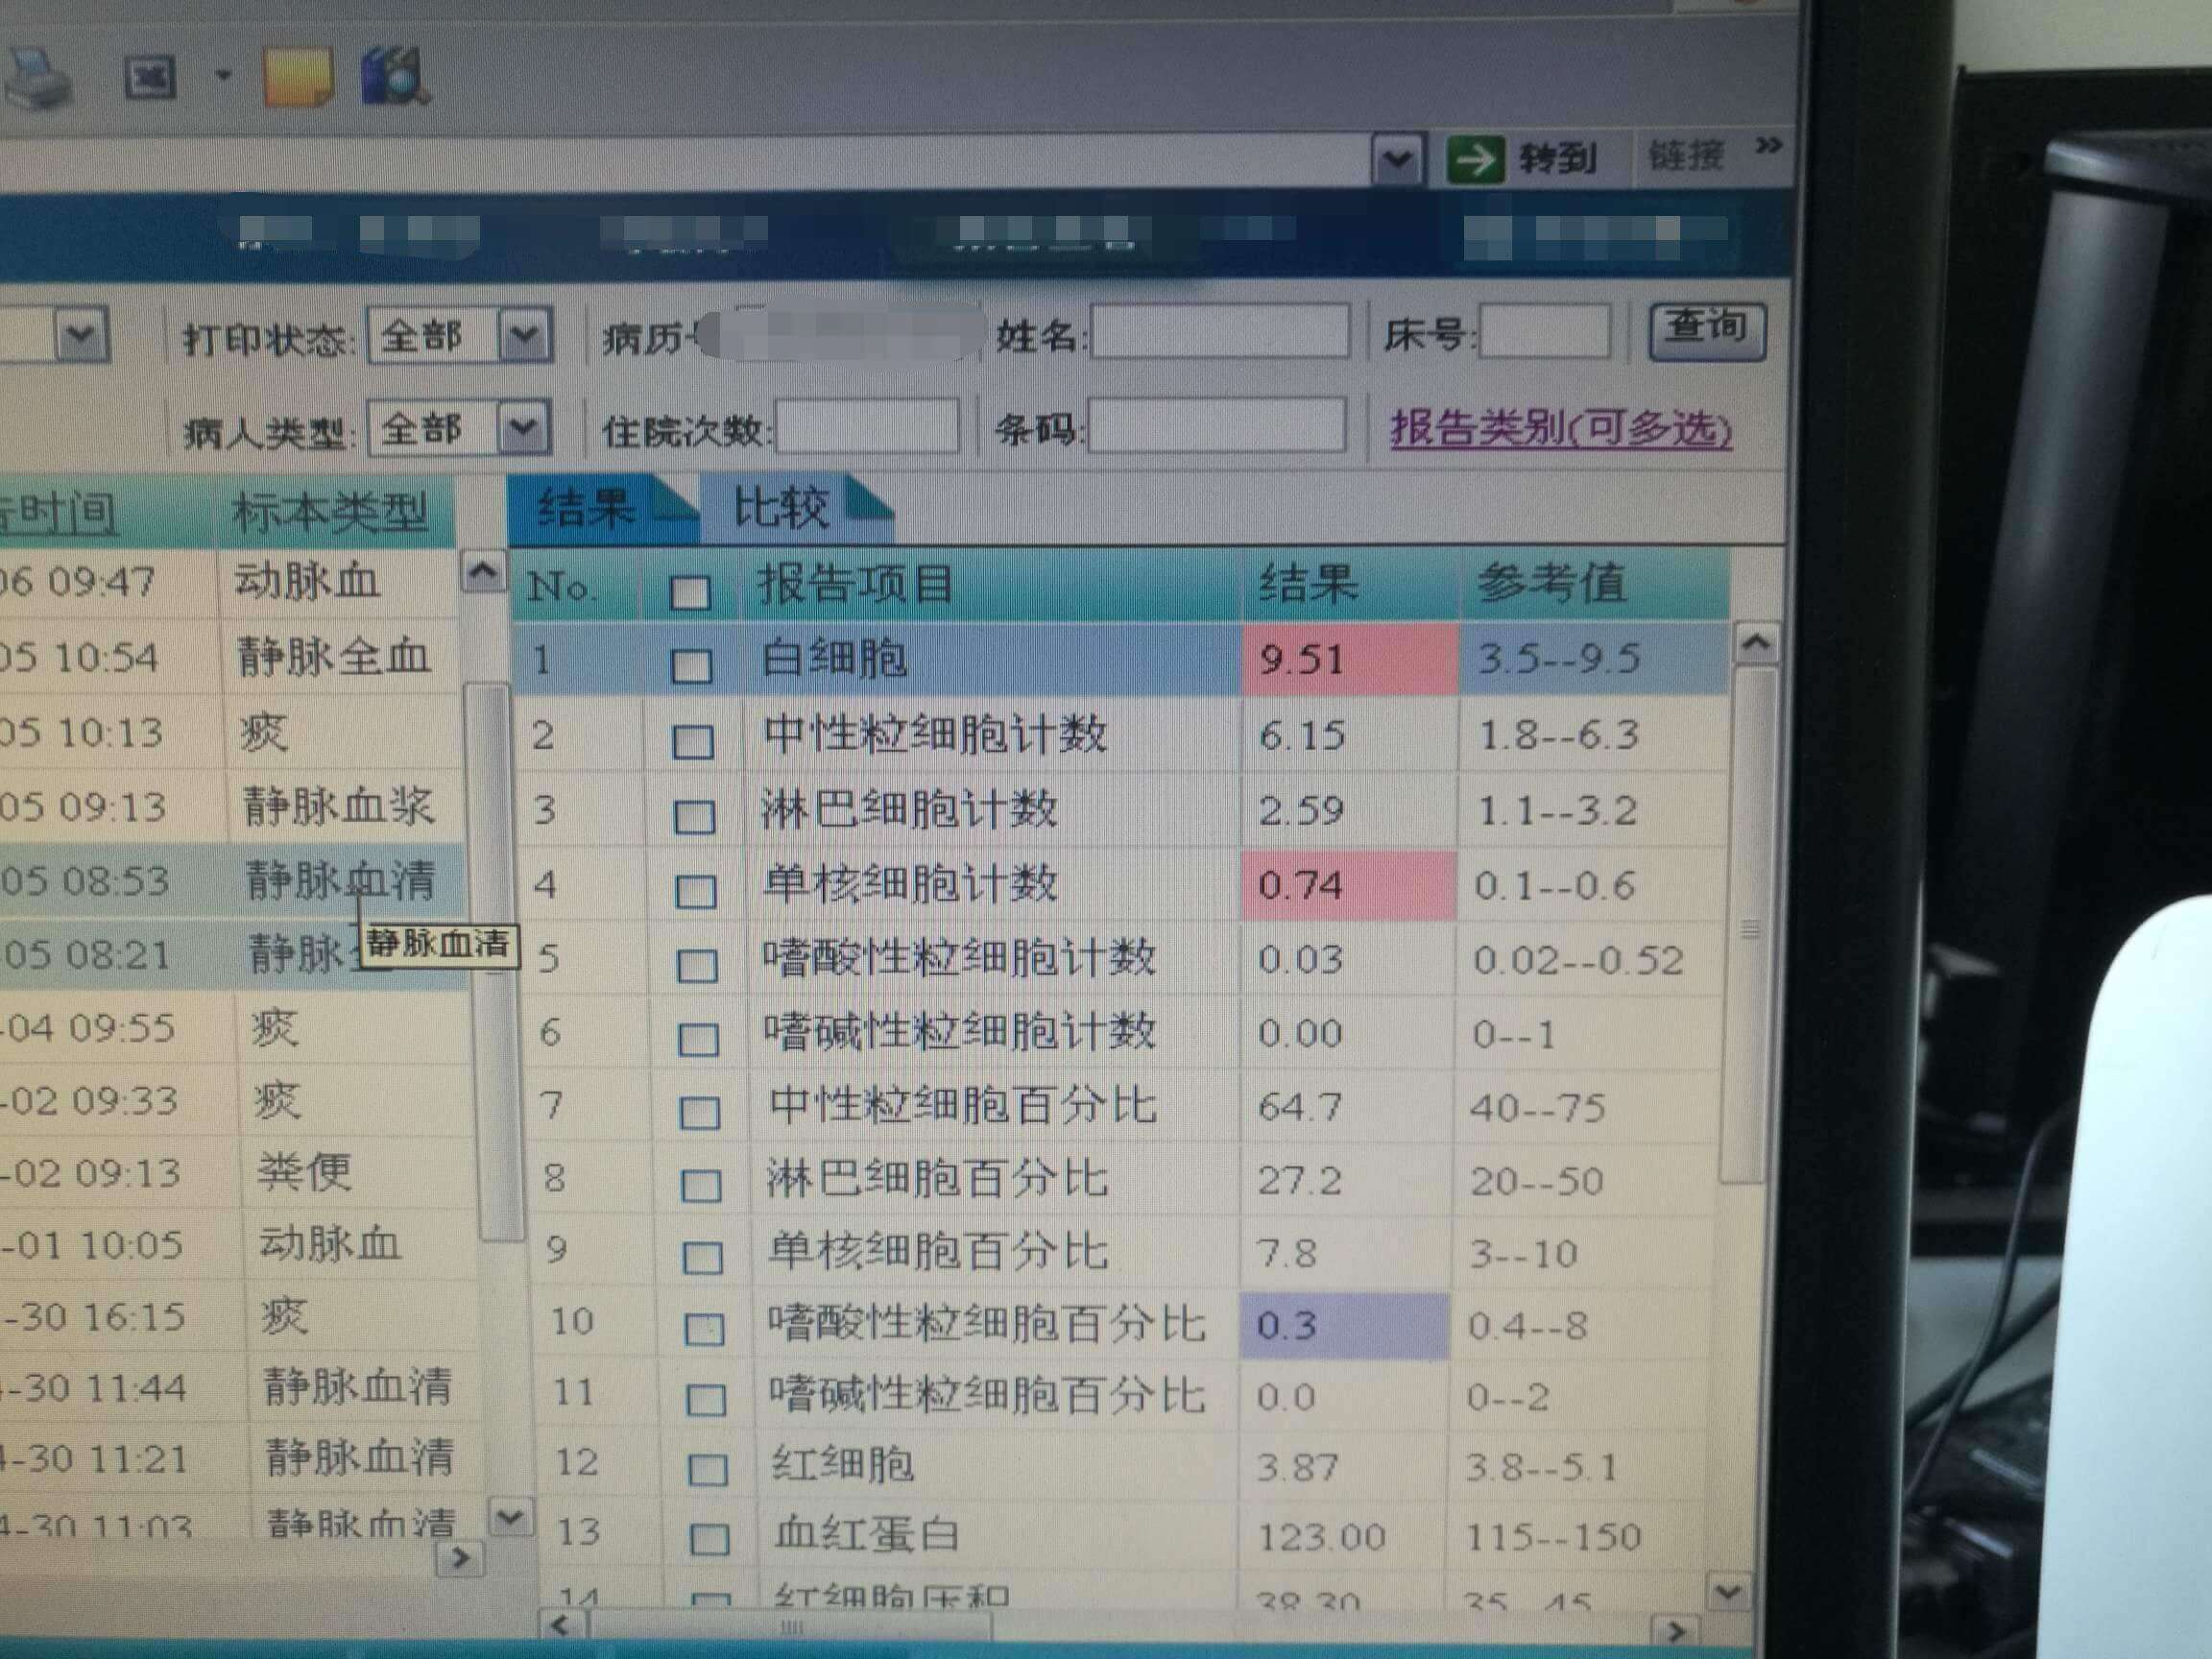The image size is (2212, 1659).
Task: Tick the checkbox beside 单核细胞计数
Action: click(695, 889)
